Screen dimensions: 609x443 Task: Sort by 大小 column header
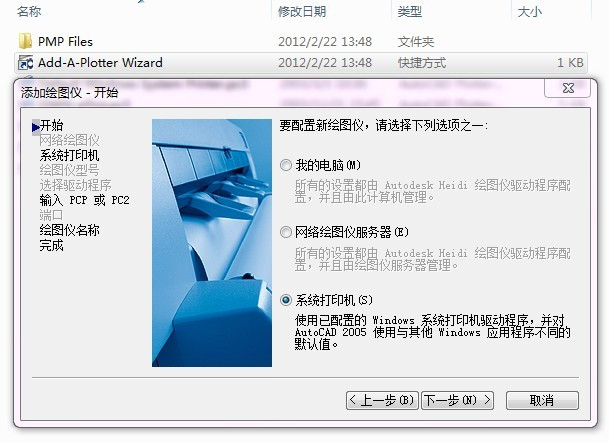click(529, 12)
